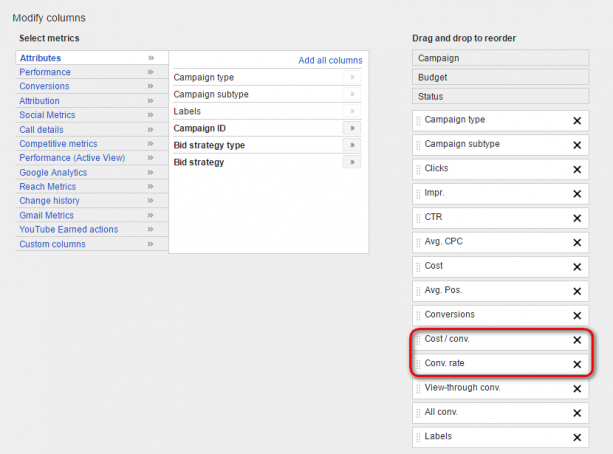The width and height of the screenshot is (613, 454).
Task: Expand the Performance metrics category
Action: pyautogui.click(x=45, y=73)
